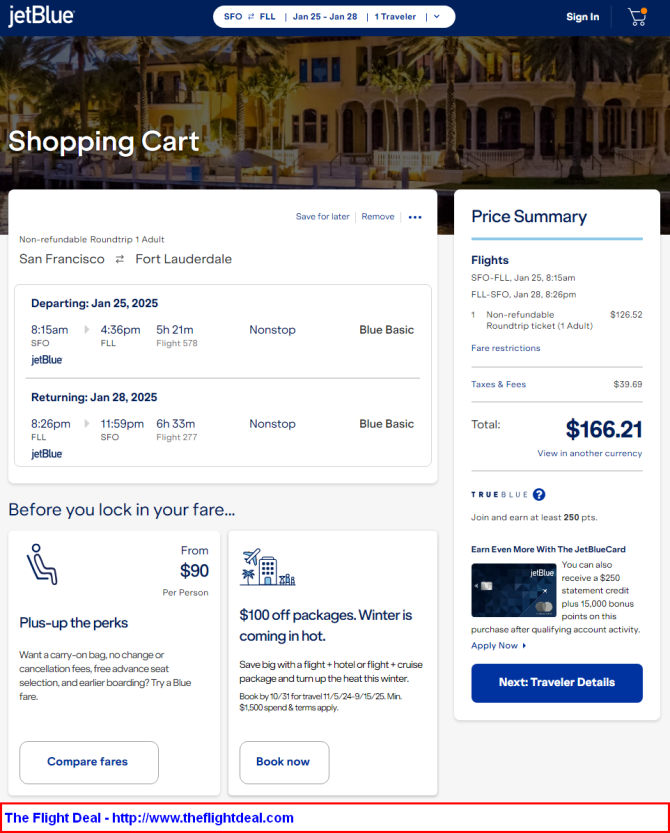Open the three-dot more options menu
Screen dimensions: 670x833
click(415, 217)
